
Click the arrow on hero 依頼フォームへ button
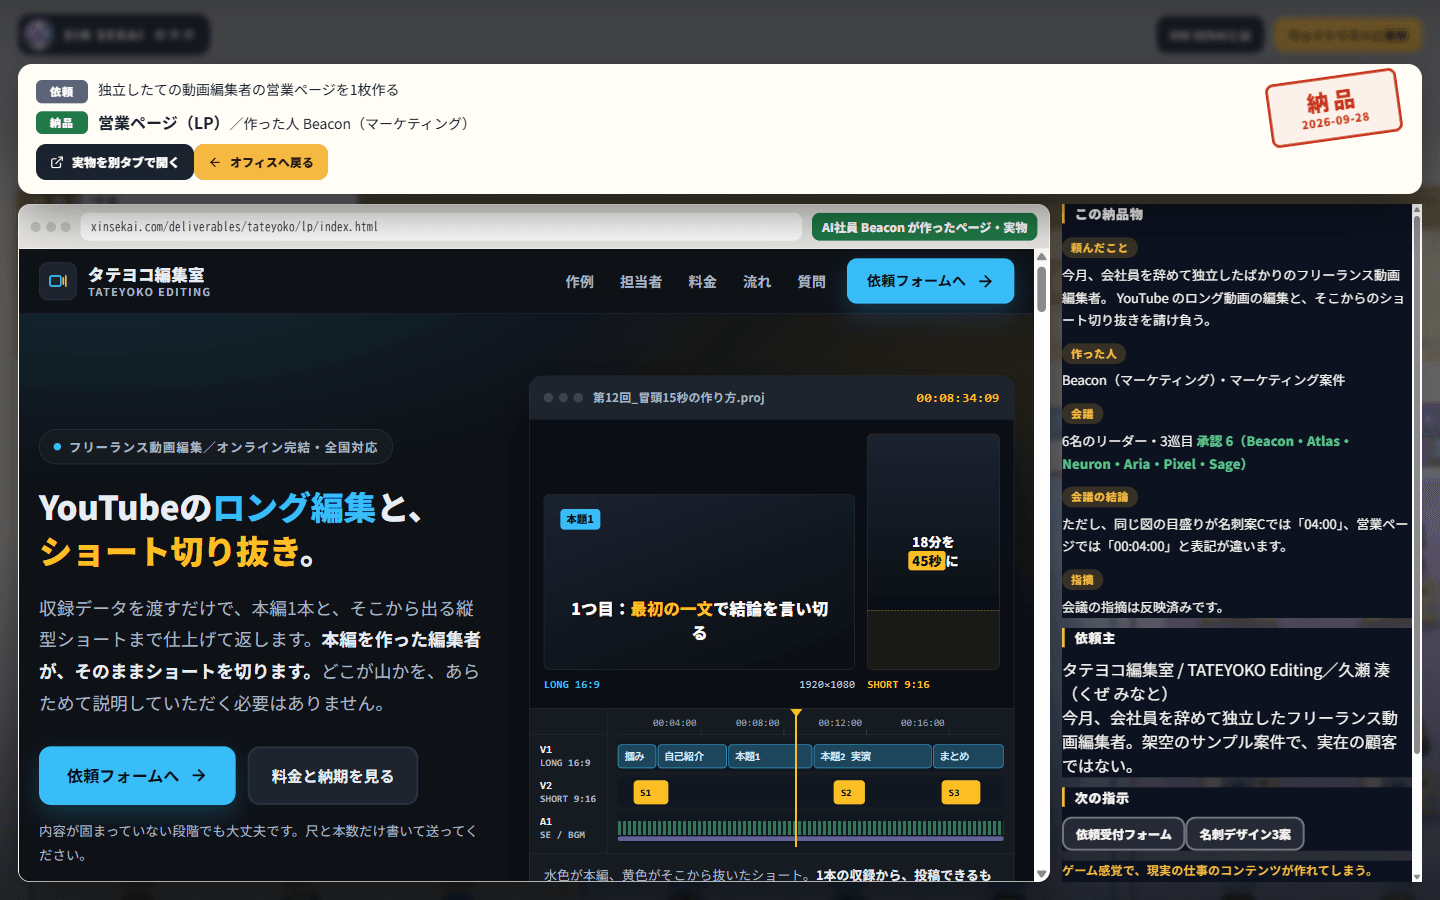(x=199, y=775)
